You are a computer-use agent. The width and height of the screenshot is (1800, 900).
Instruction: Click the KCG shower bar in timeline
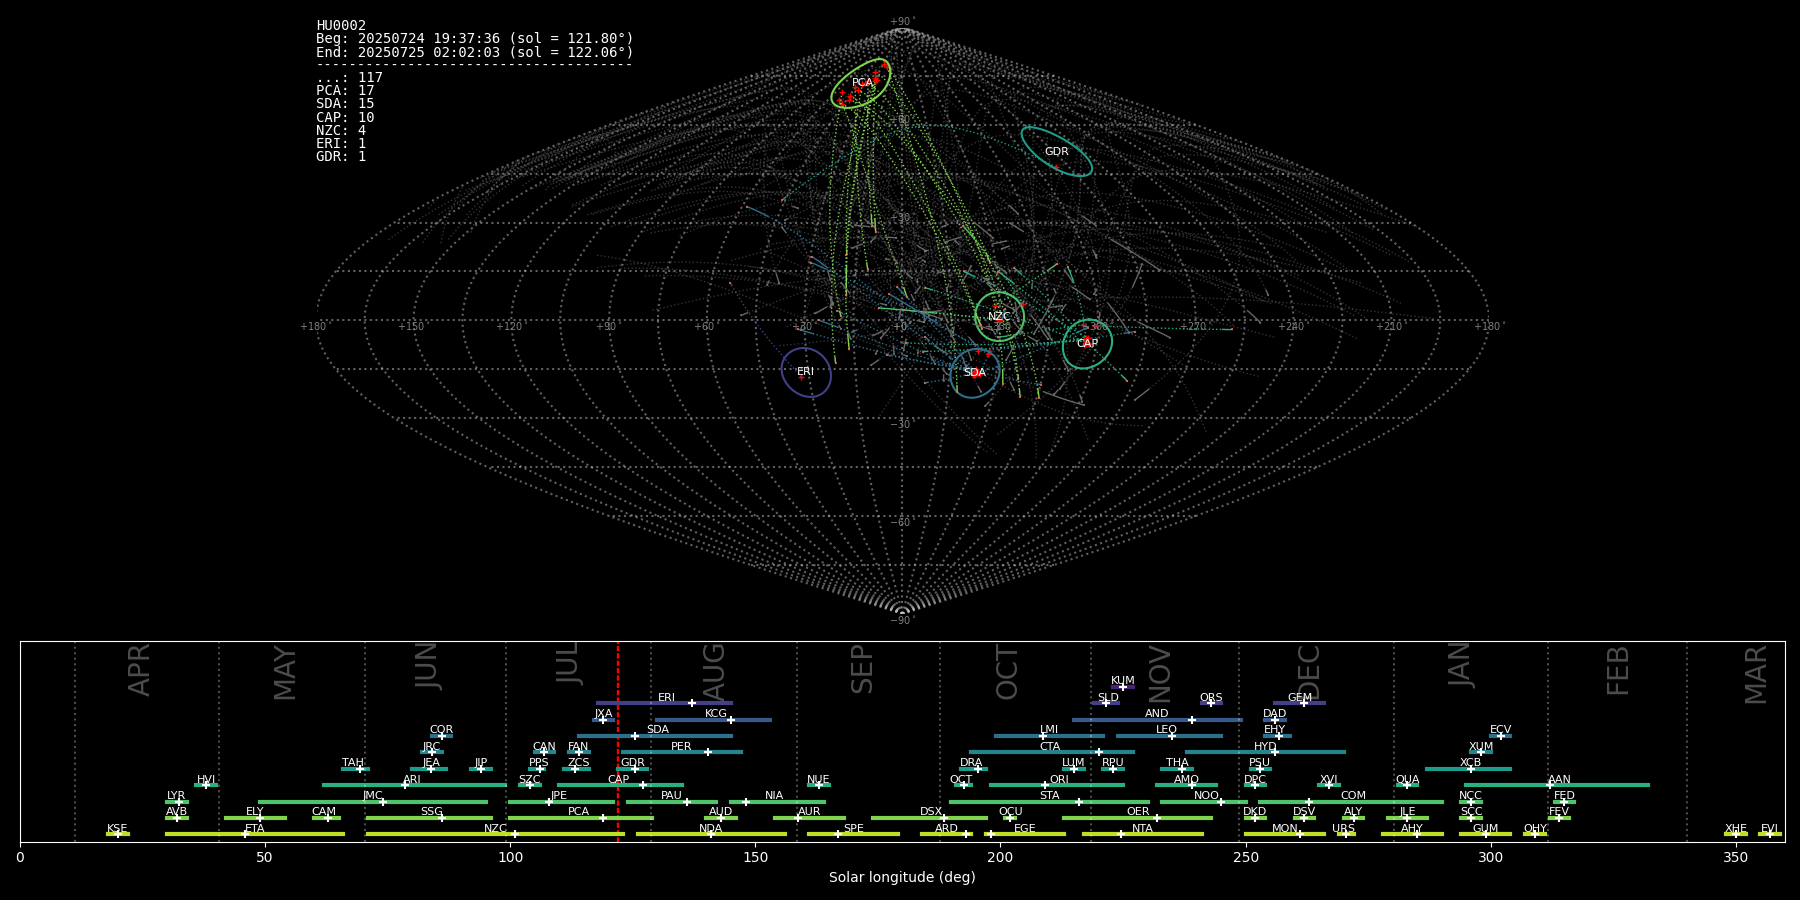(713, 720)
